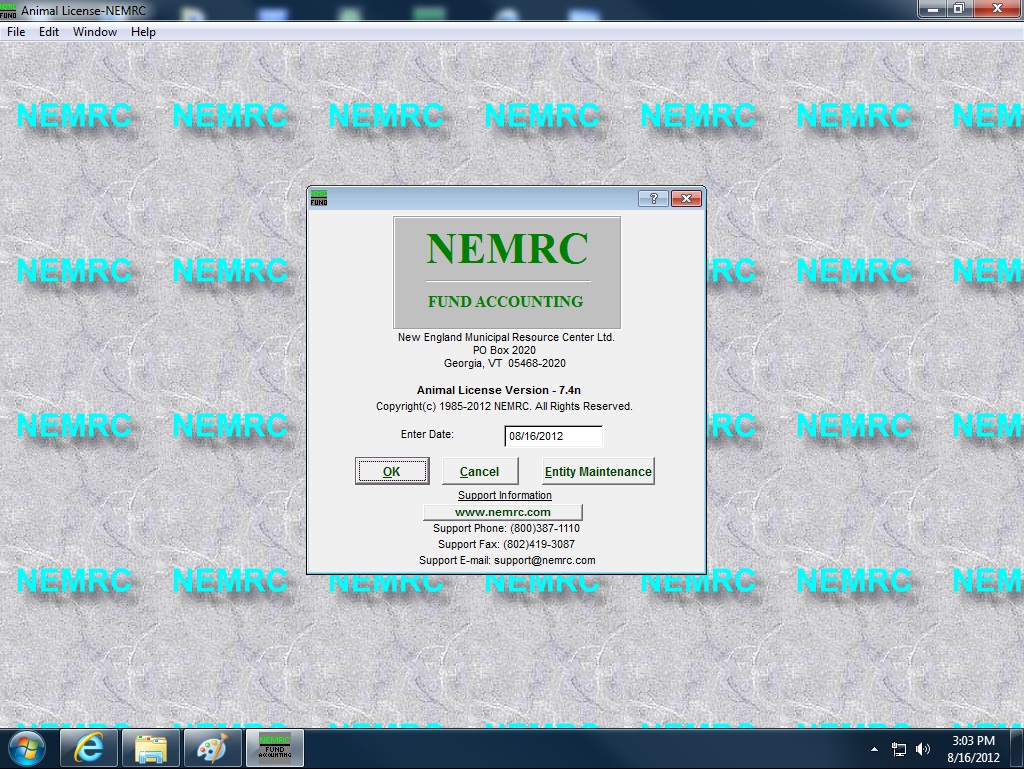Click the network status tray icon
Screen dimensions: 1024x769
pyautogui.click(x=899, y=749)
